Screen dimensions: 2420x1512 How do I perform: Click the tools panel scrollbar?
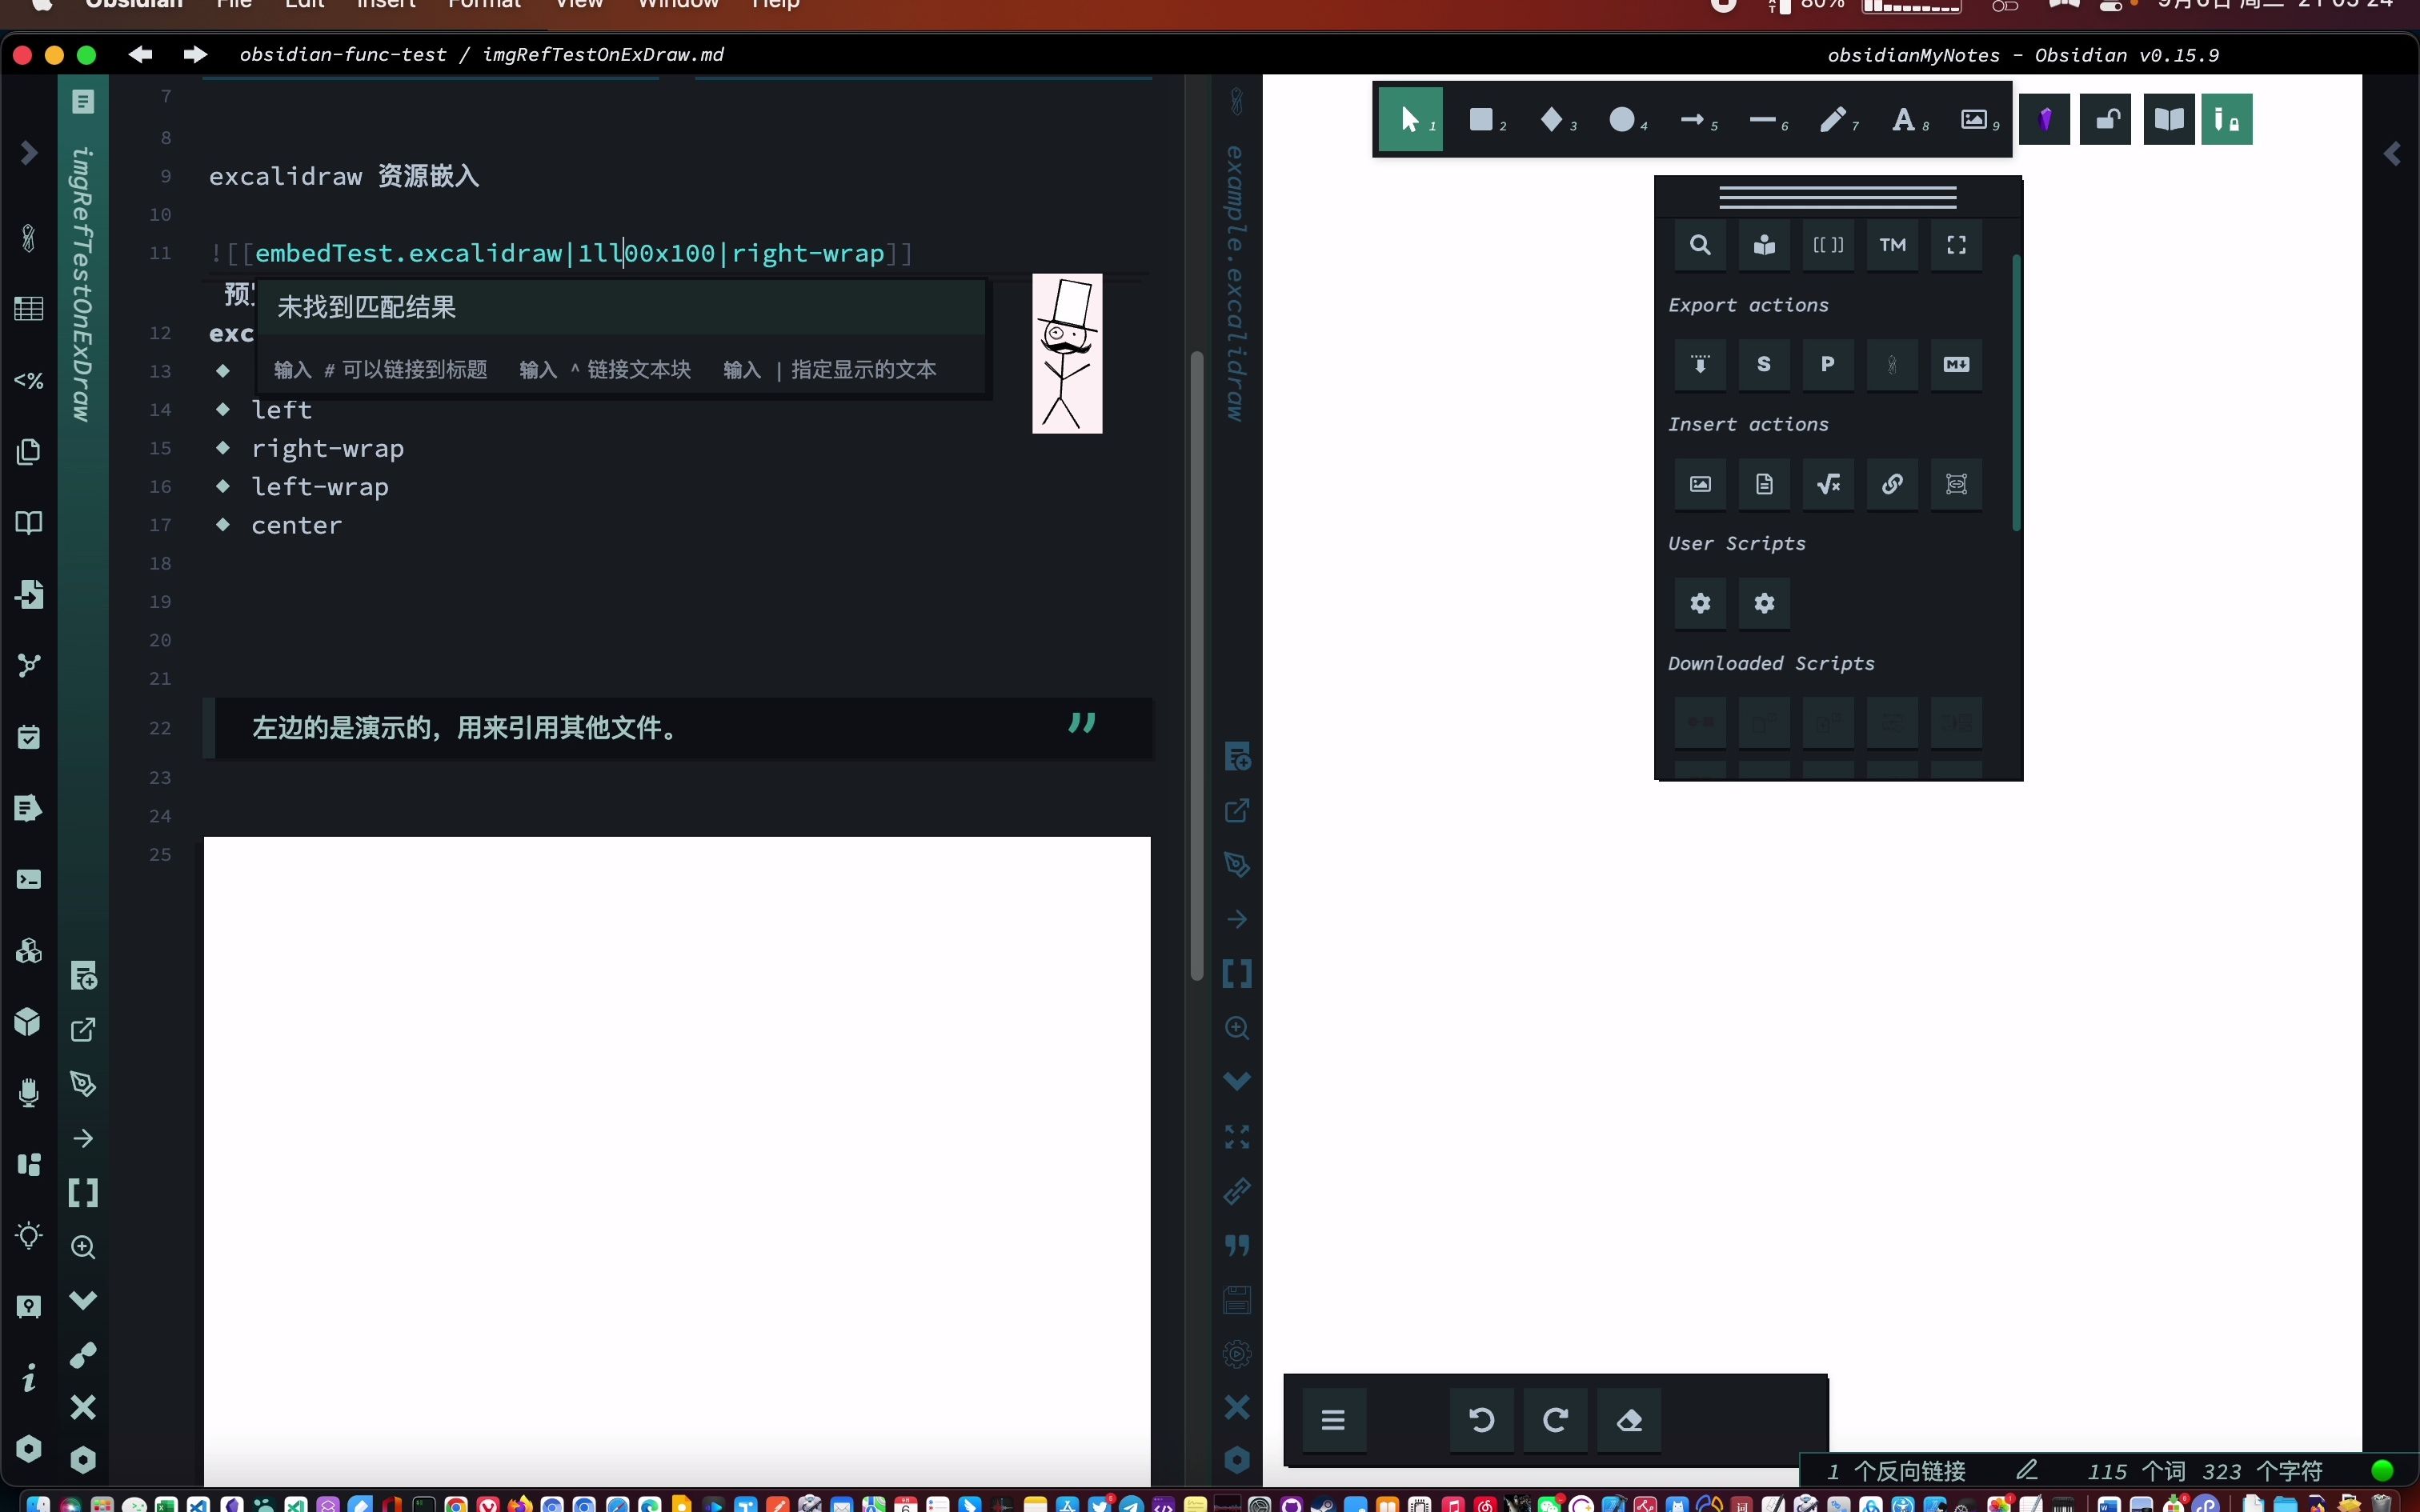coord(2016,392)
